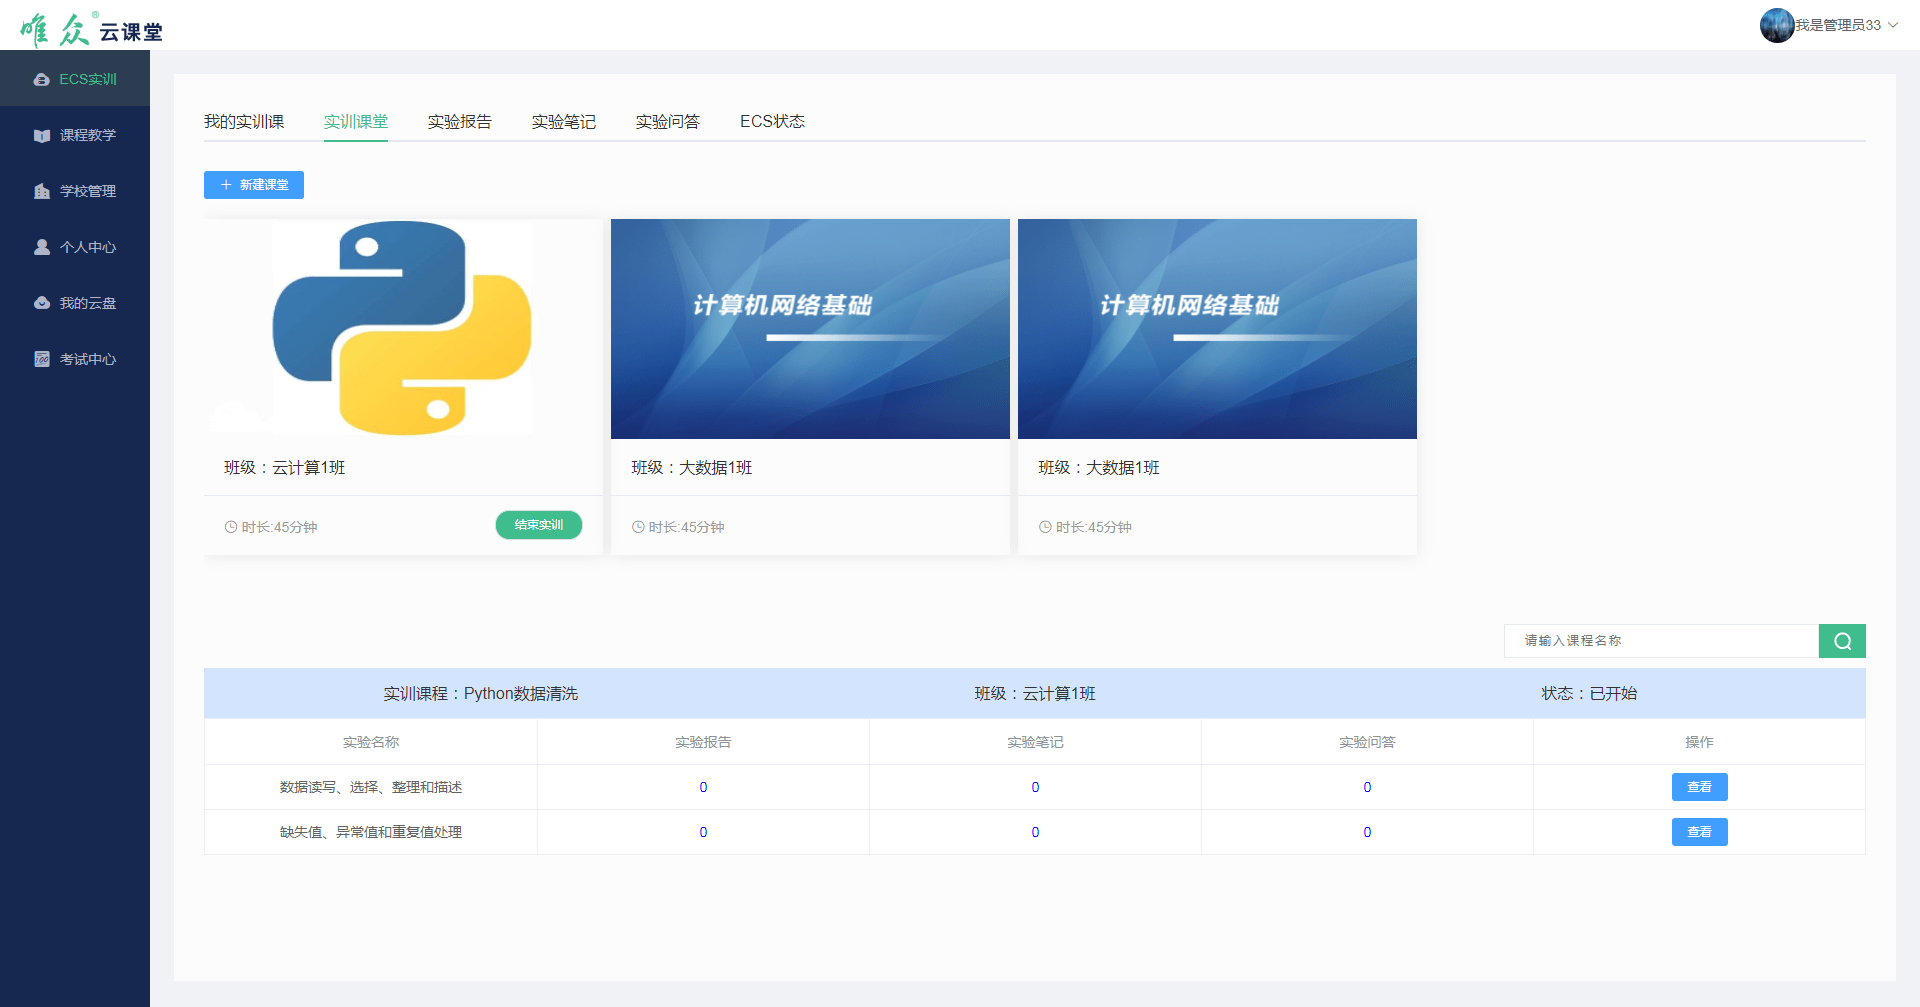Click the green search magnifier button
Screen dimensions: 1920x1007
point(1842,641)
